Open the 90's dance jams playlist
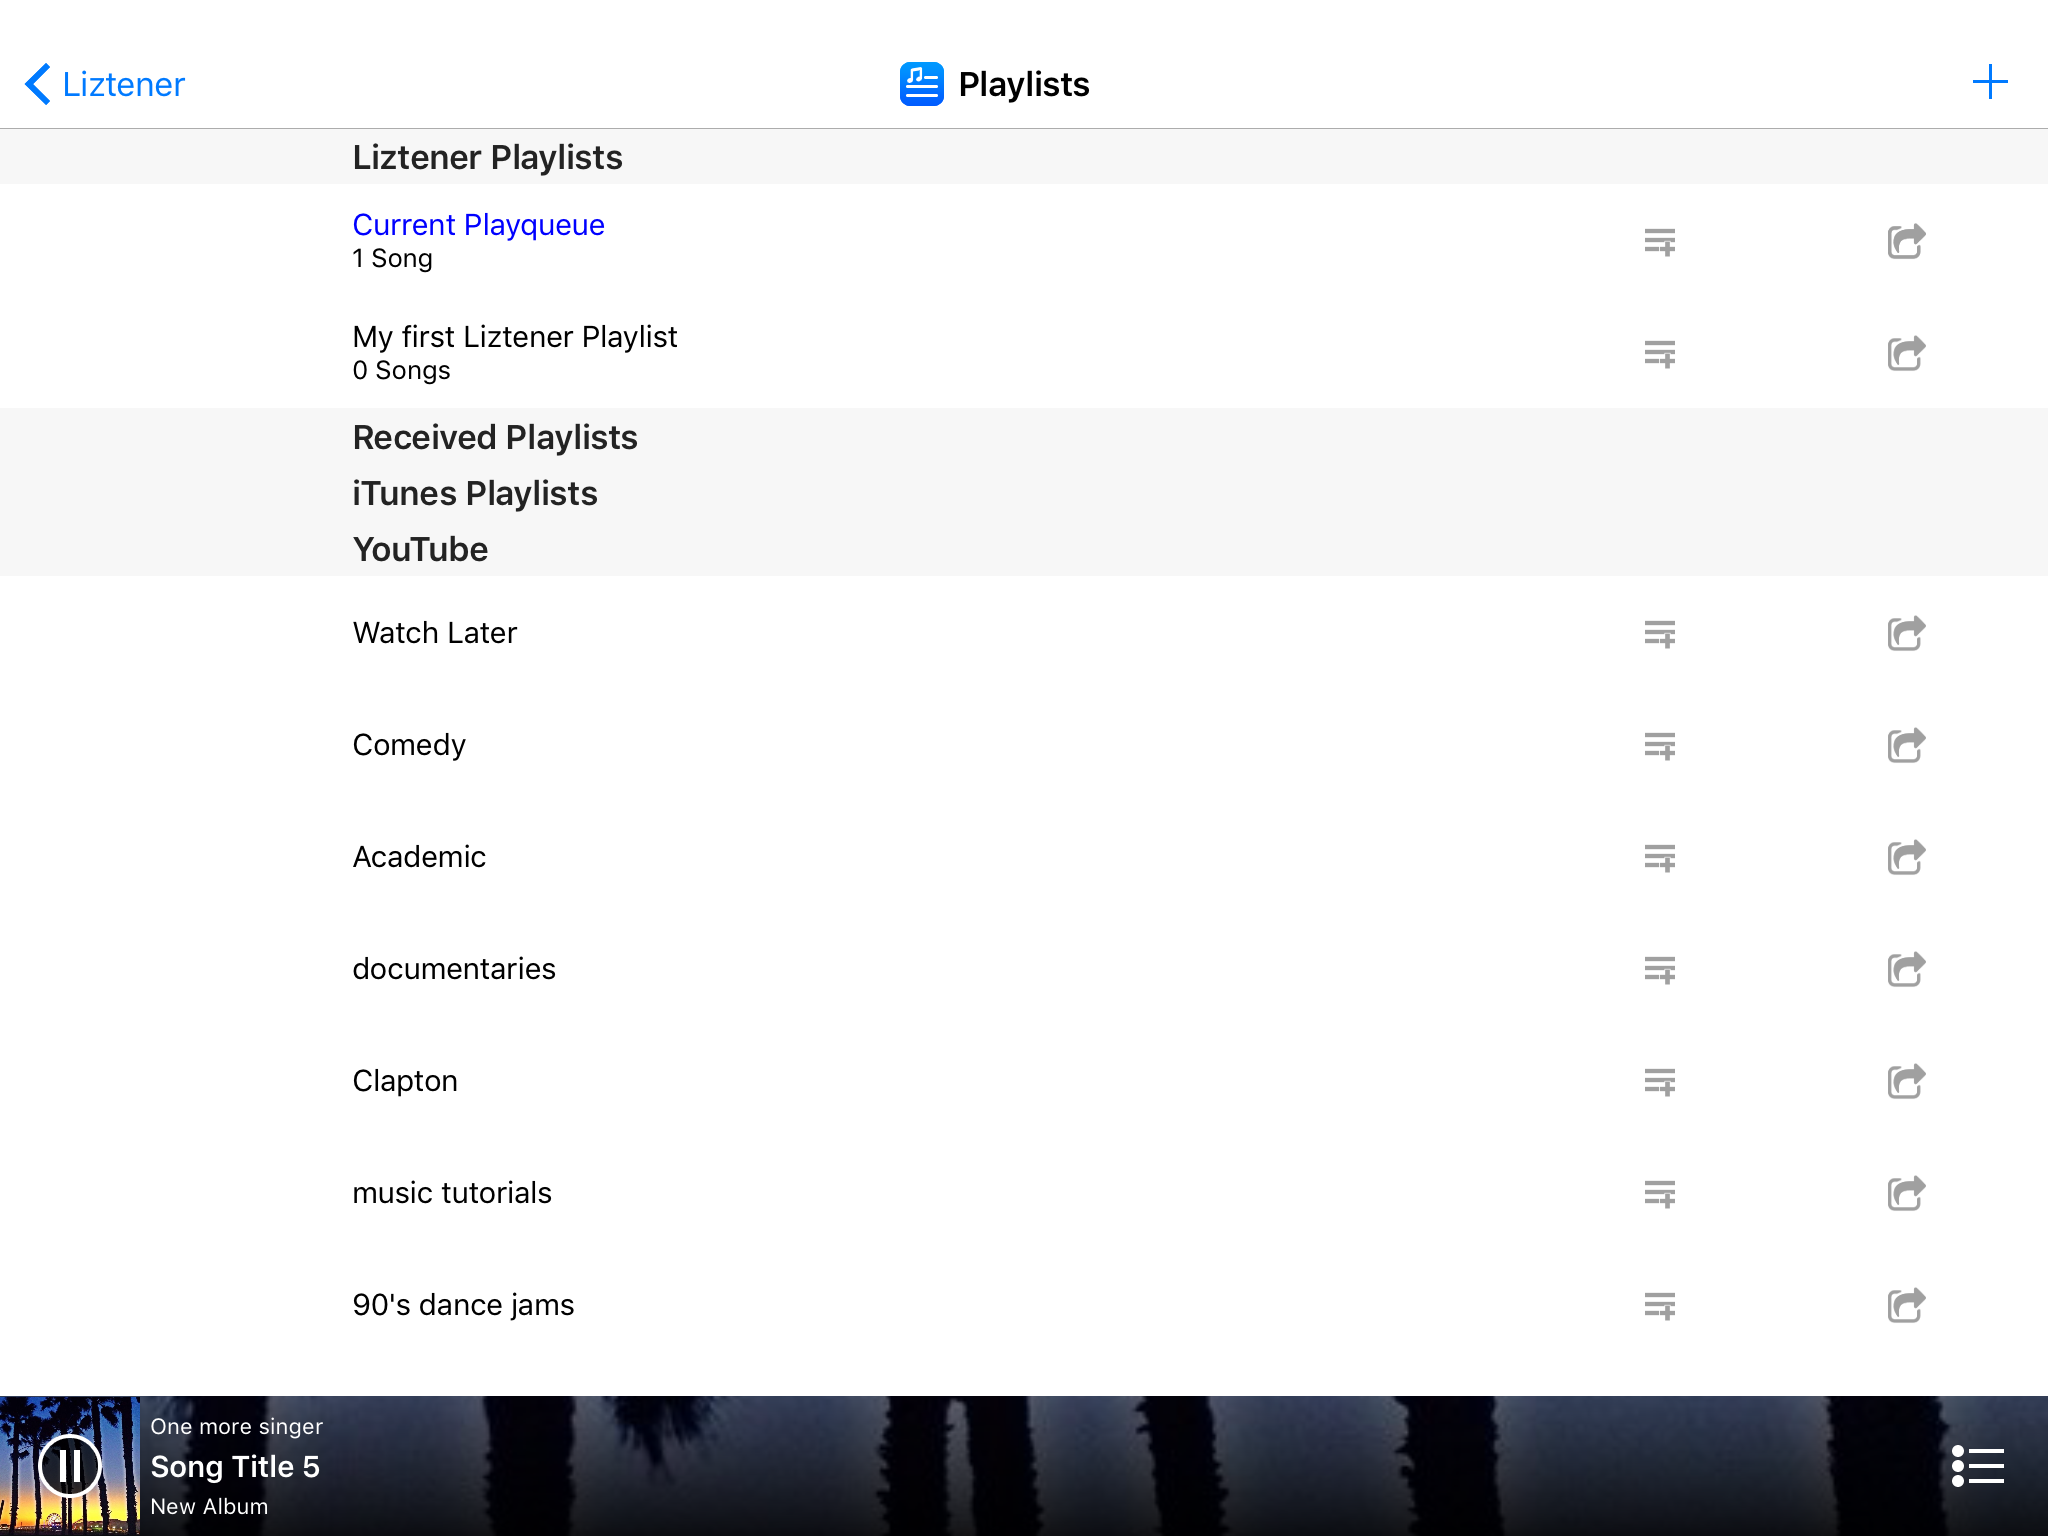The width and height of the screenshot is (2048, 1536). coord(1024,1304)
